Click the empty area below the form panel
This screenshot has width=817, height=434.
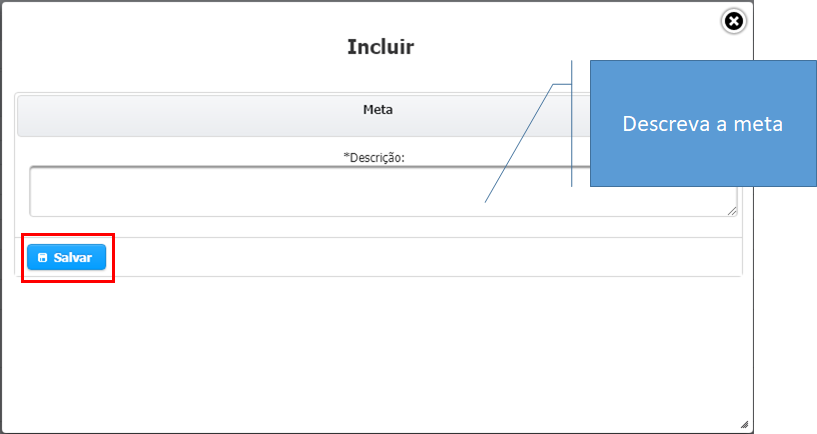pos(378,350)
